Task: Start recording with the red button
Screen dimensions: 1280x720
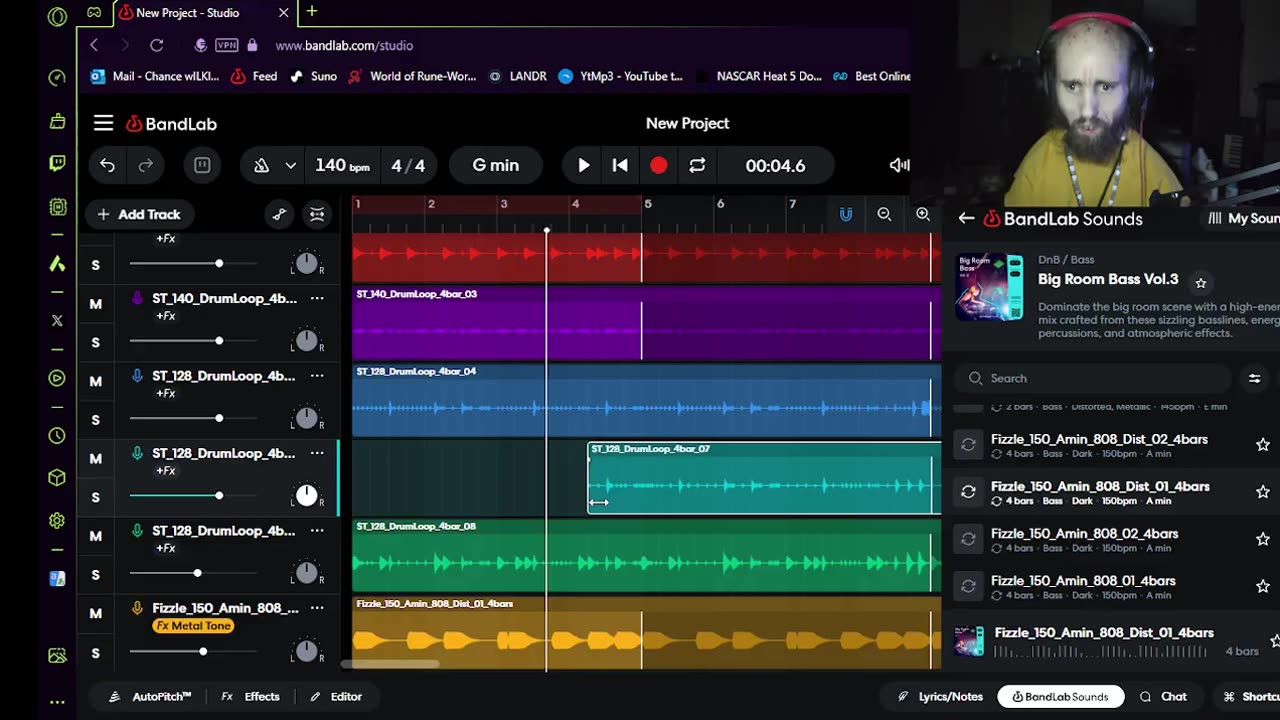Action: (658, 165)
